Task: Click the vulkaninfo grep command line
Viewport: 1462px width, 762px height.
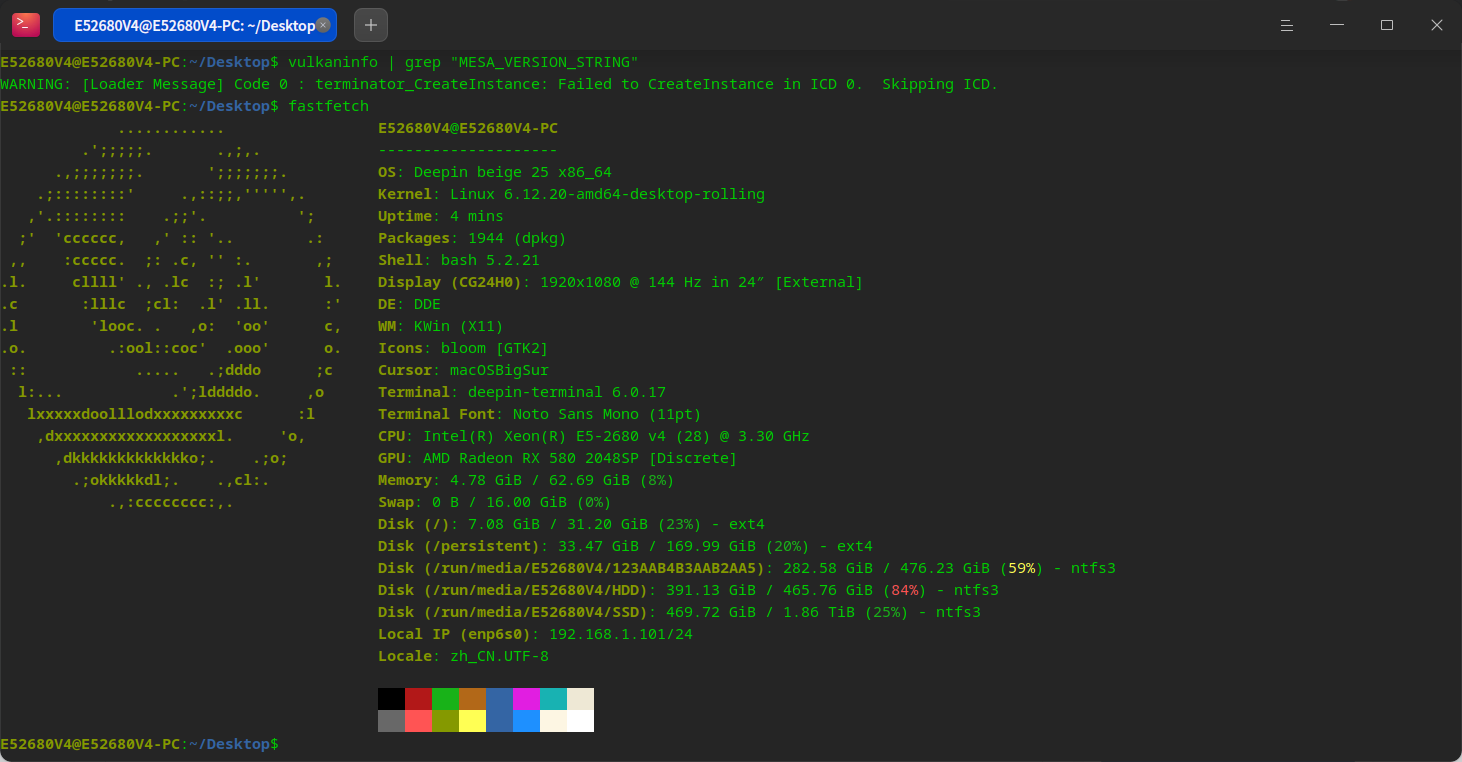Action: (x=463, y=62)
